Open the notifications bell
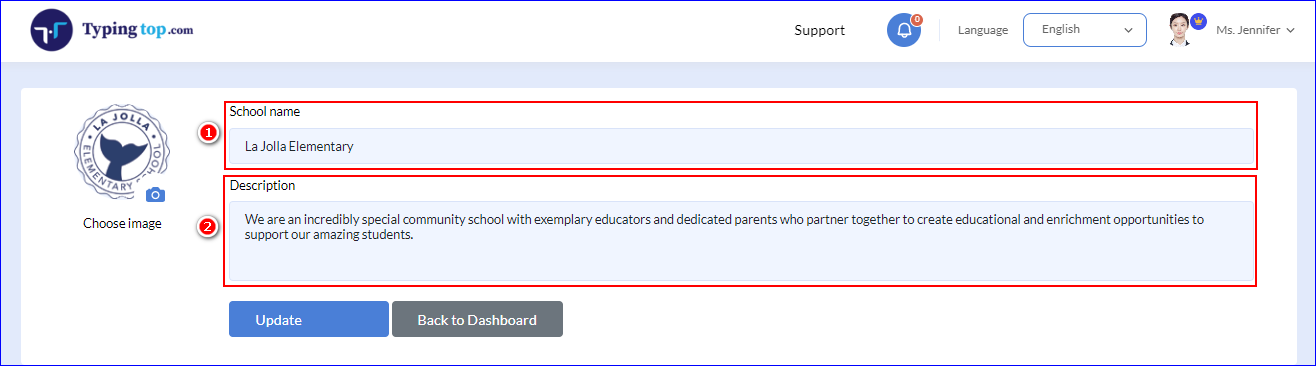 (x=904, y=30)
